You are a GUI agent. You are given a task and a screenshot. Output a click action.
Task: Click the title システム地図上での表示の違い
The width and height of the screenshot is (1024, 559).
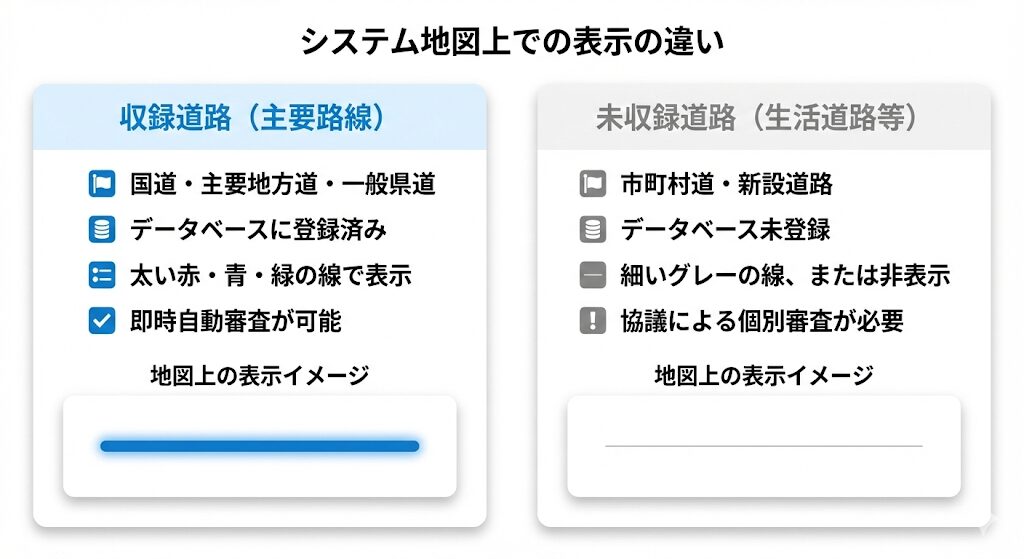pos(512,42)
